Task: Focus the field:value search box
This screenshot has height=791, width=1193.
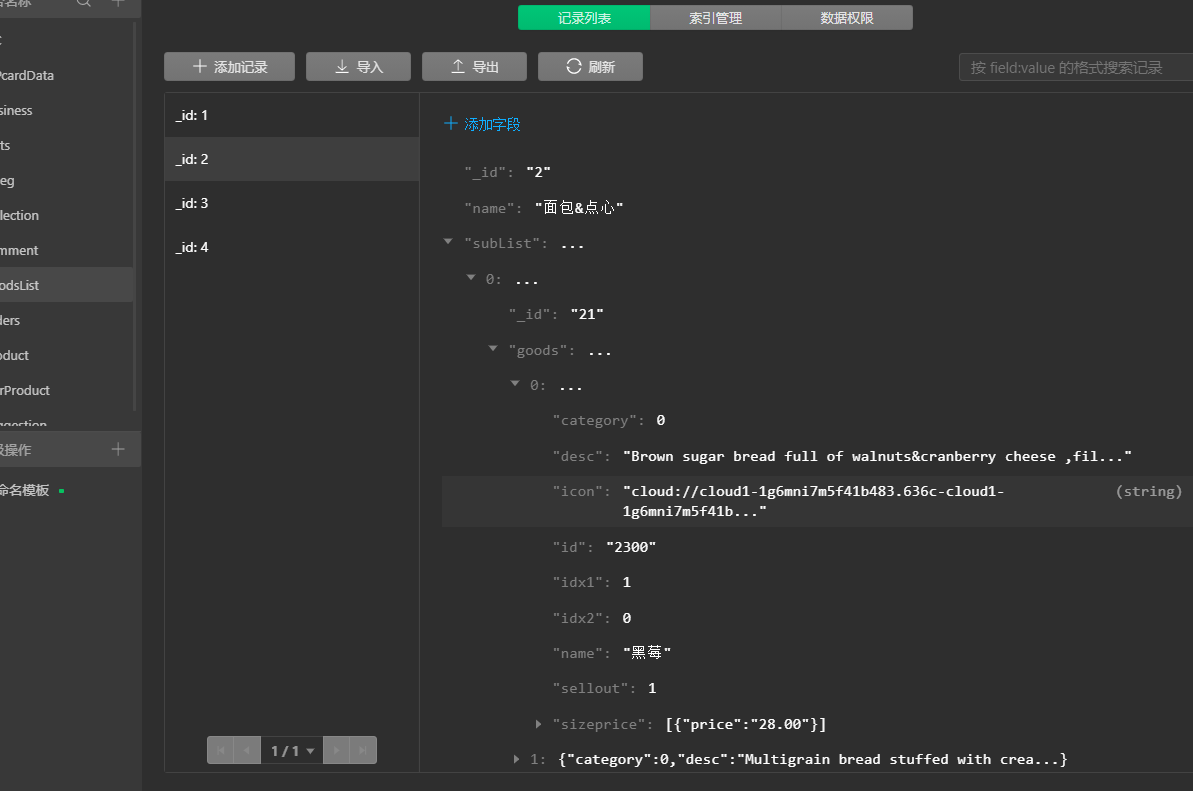Action: coord(1076,68)
